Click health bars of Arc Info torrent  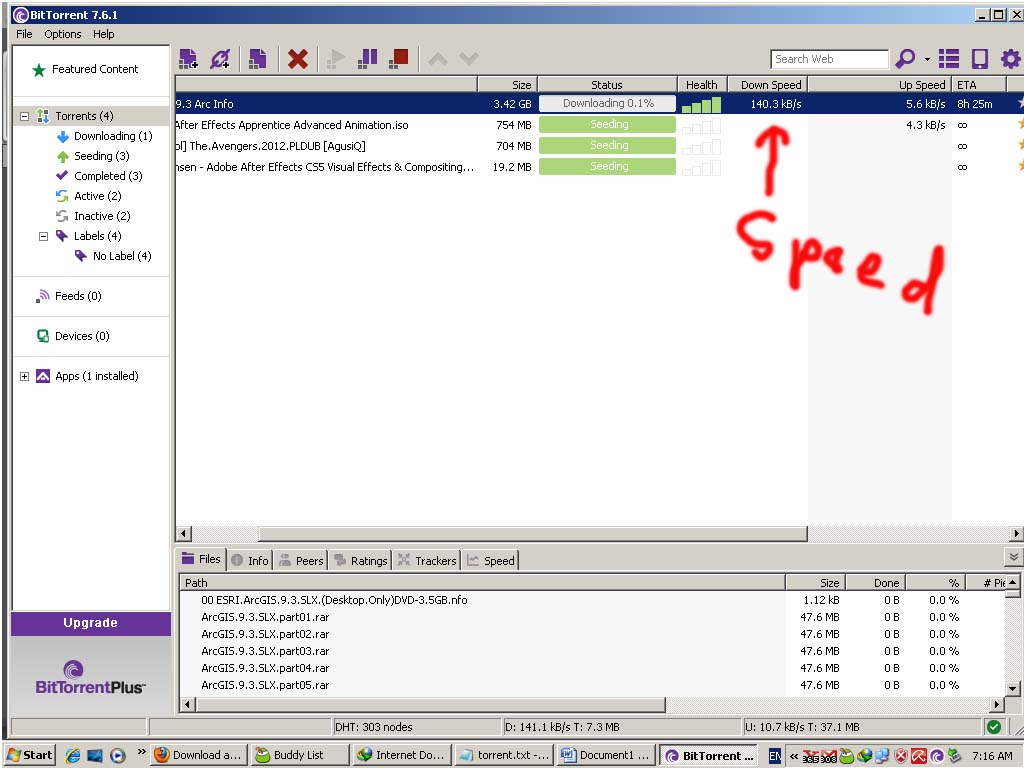[701, 104]
